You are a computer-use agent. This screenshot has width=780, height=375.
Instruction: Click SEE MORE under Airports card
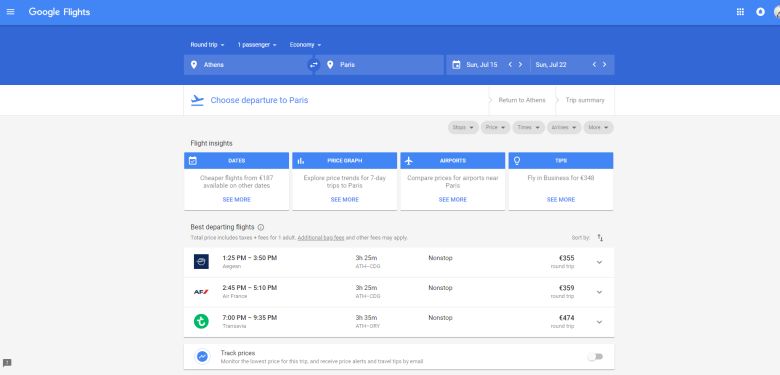point(453,199)
